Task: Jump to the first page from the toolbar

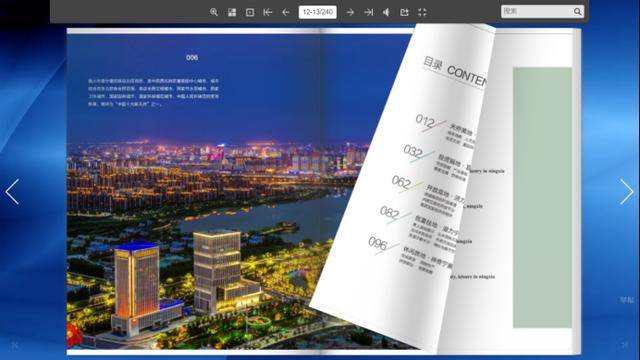Action: 268,12
